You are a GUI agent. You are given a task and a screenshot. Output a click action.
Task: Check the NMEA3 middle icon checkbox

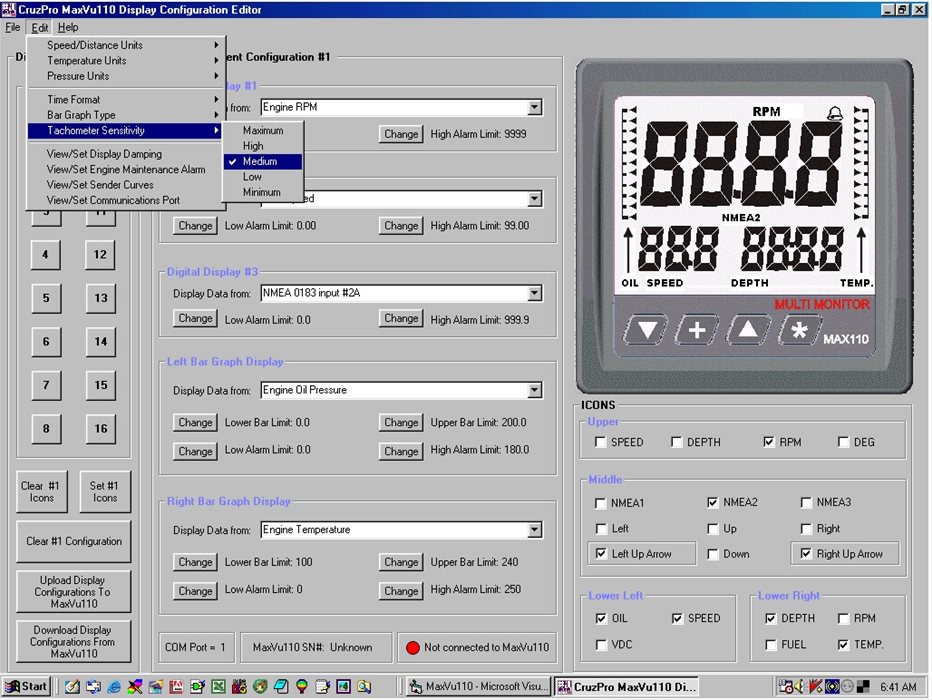pos(806,502)
